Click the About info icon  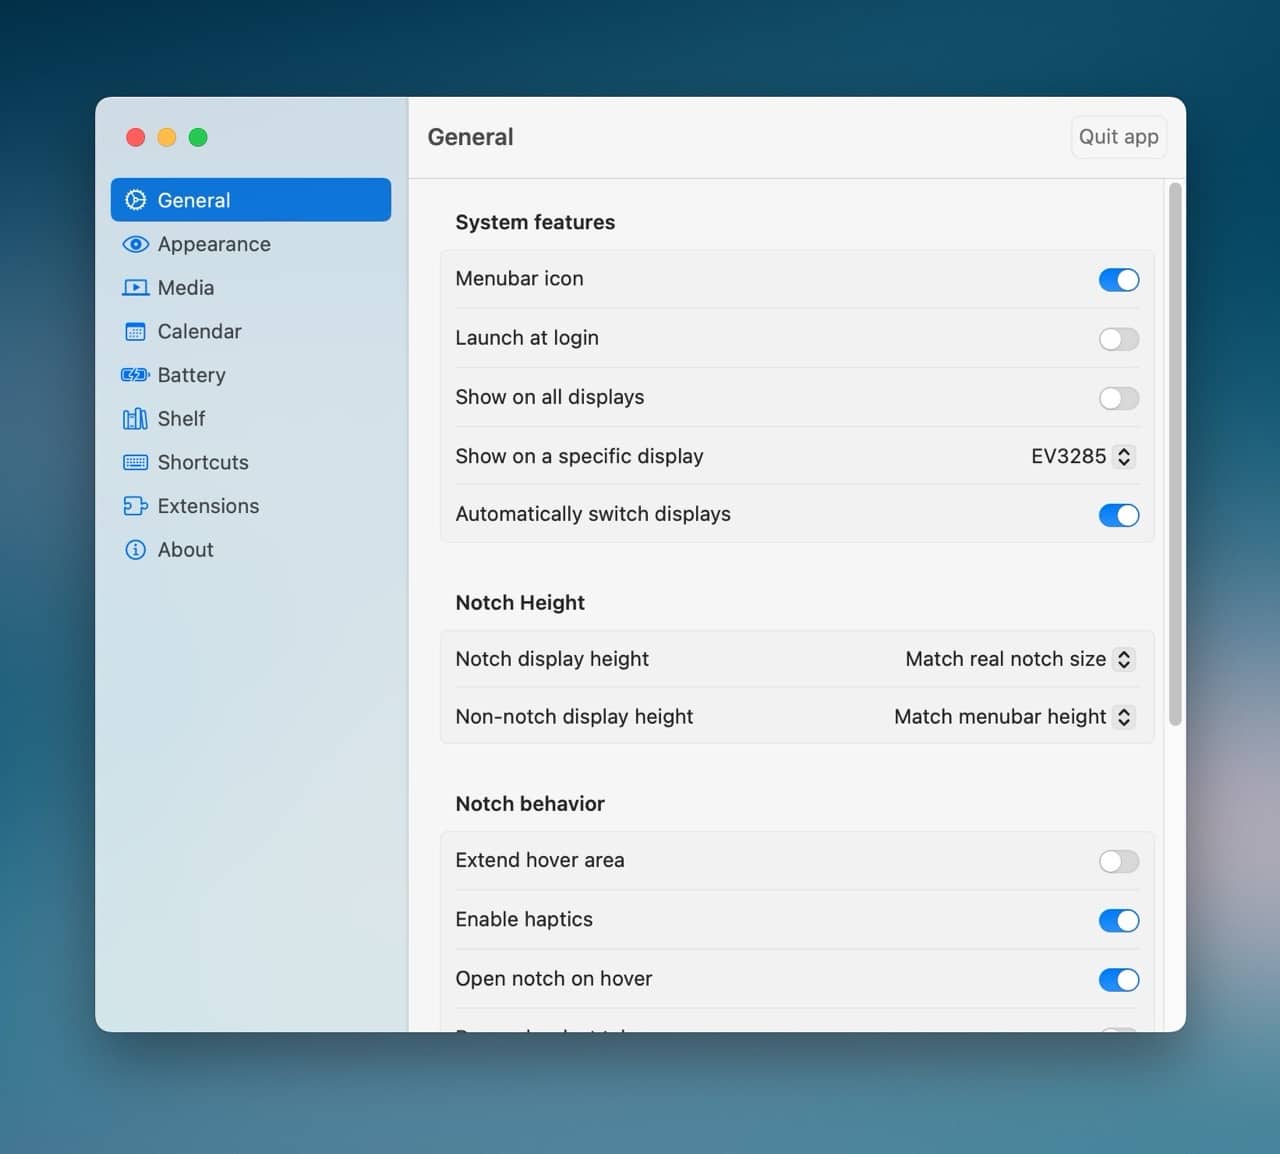pyautogui.click(x=135, y=550)
